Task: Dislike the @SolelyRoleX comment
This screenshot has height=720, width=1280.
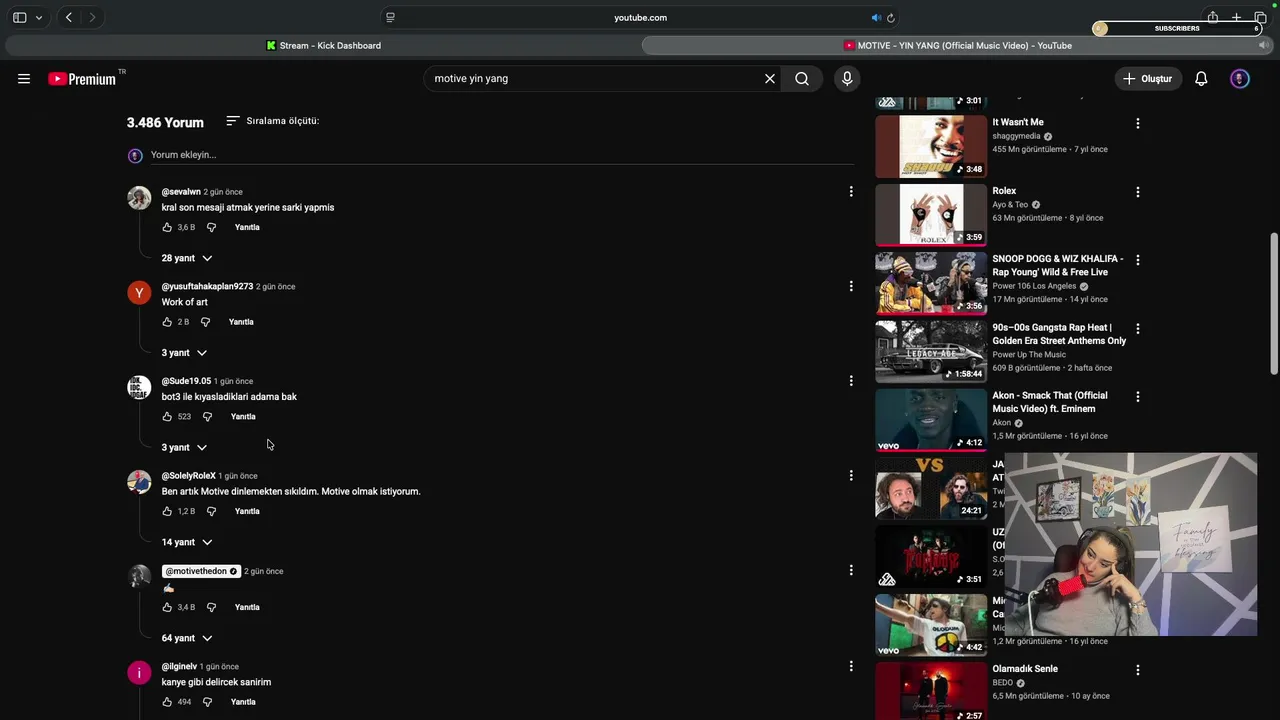Action: click(x=211, y=511)
